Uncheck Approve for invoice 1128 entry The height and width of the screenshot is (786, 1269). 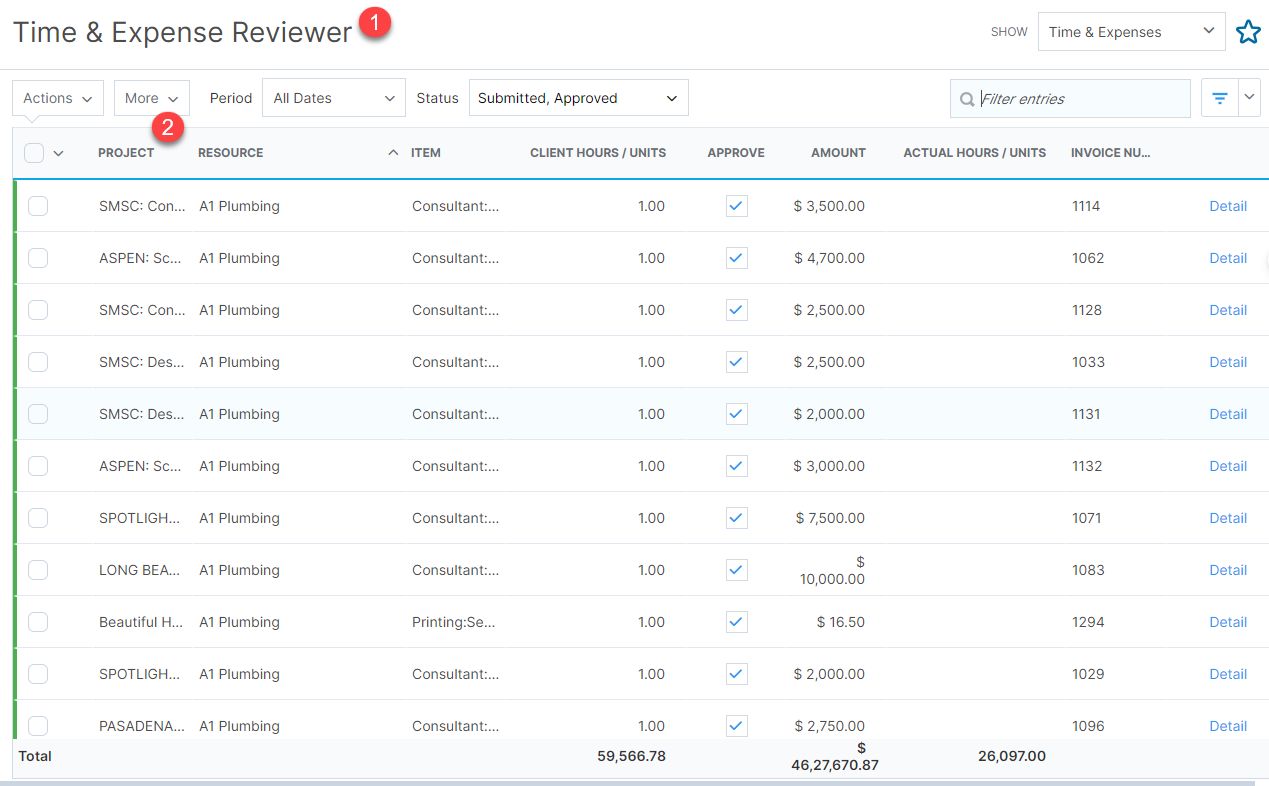pos(737,310)
